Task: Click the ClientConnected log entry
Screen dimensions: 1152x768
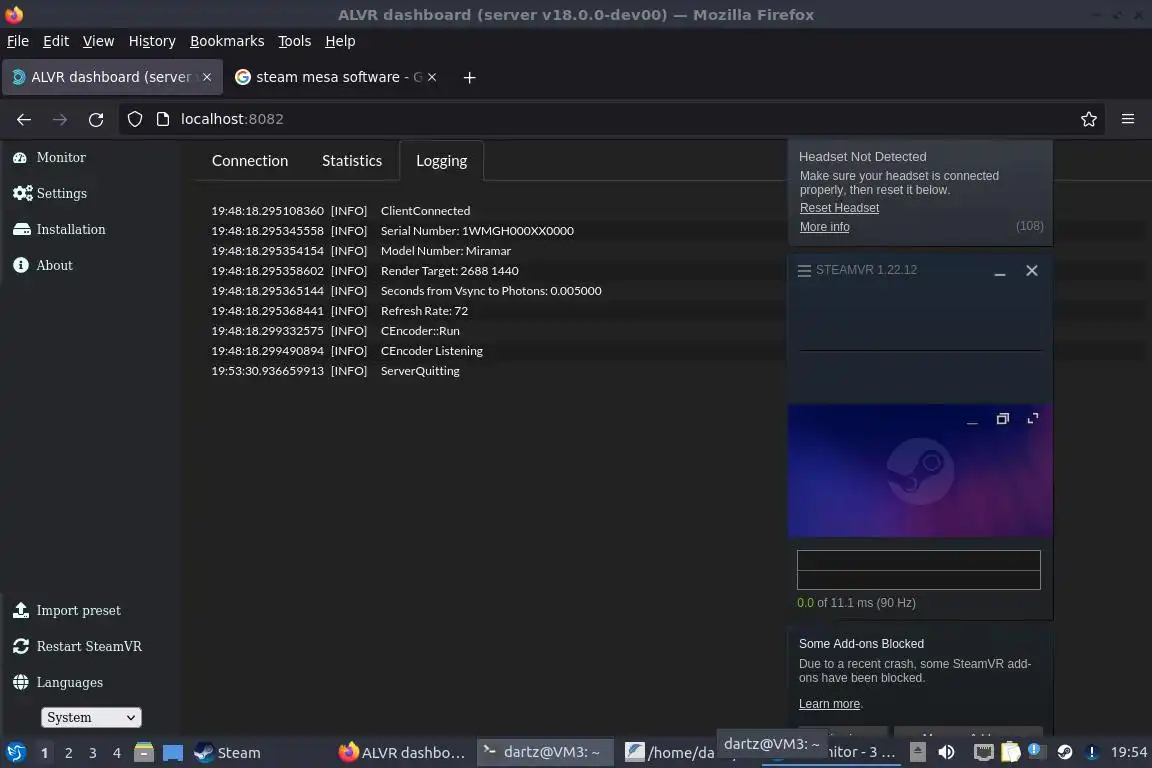Action: click(425, 211)
